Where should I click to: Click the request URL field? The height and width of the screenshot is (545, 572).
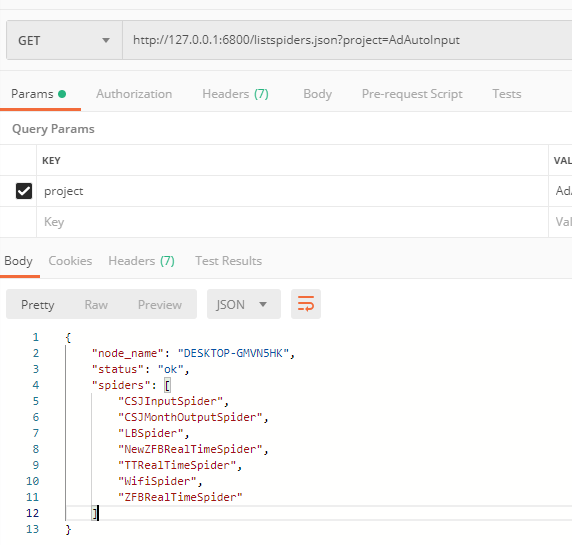(347, 40)
